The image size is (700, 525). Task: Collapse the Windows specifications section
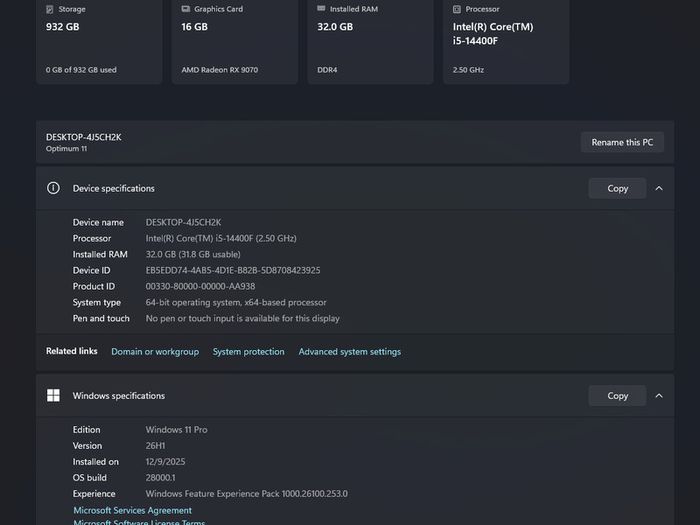tap(659, 396)
